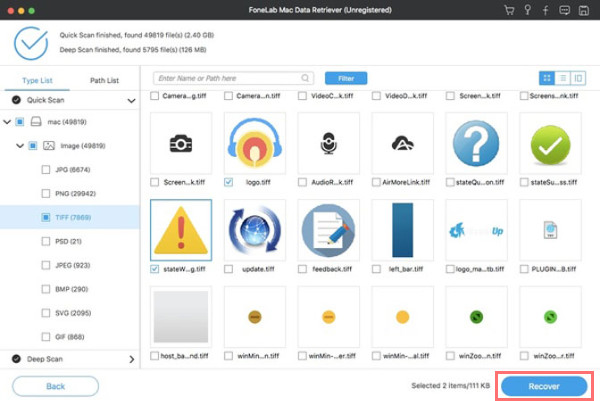
Task: Tick the GIF (868) checkbox
Action: 46,337
